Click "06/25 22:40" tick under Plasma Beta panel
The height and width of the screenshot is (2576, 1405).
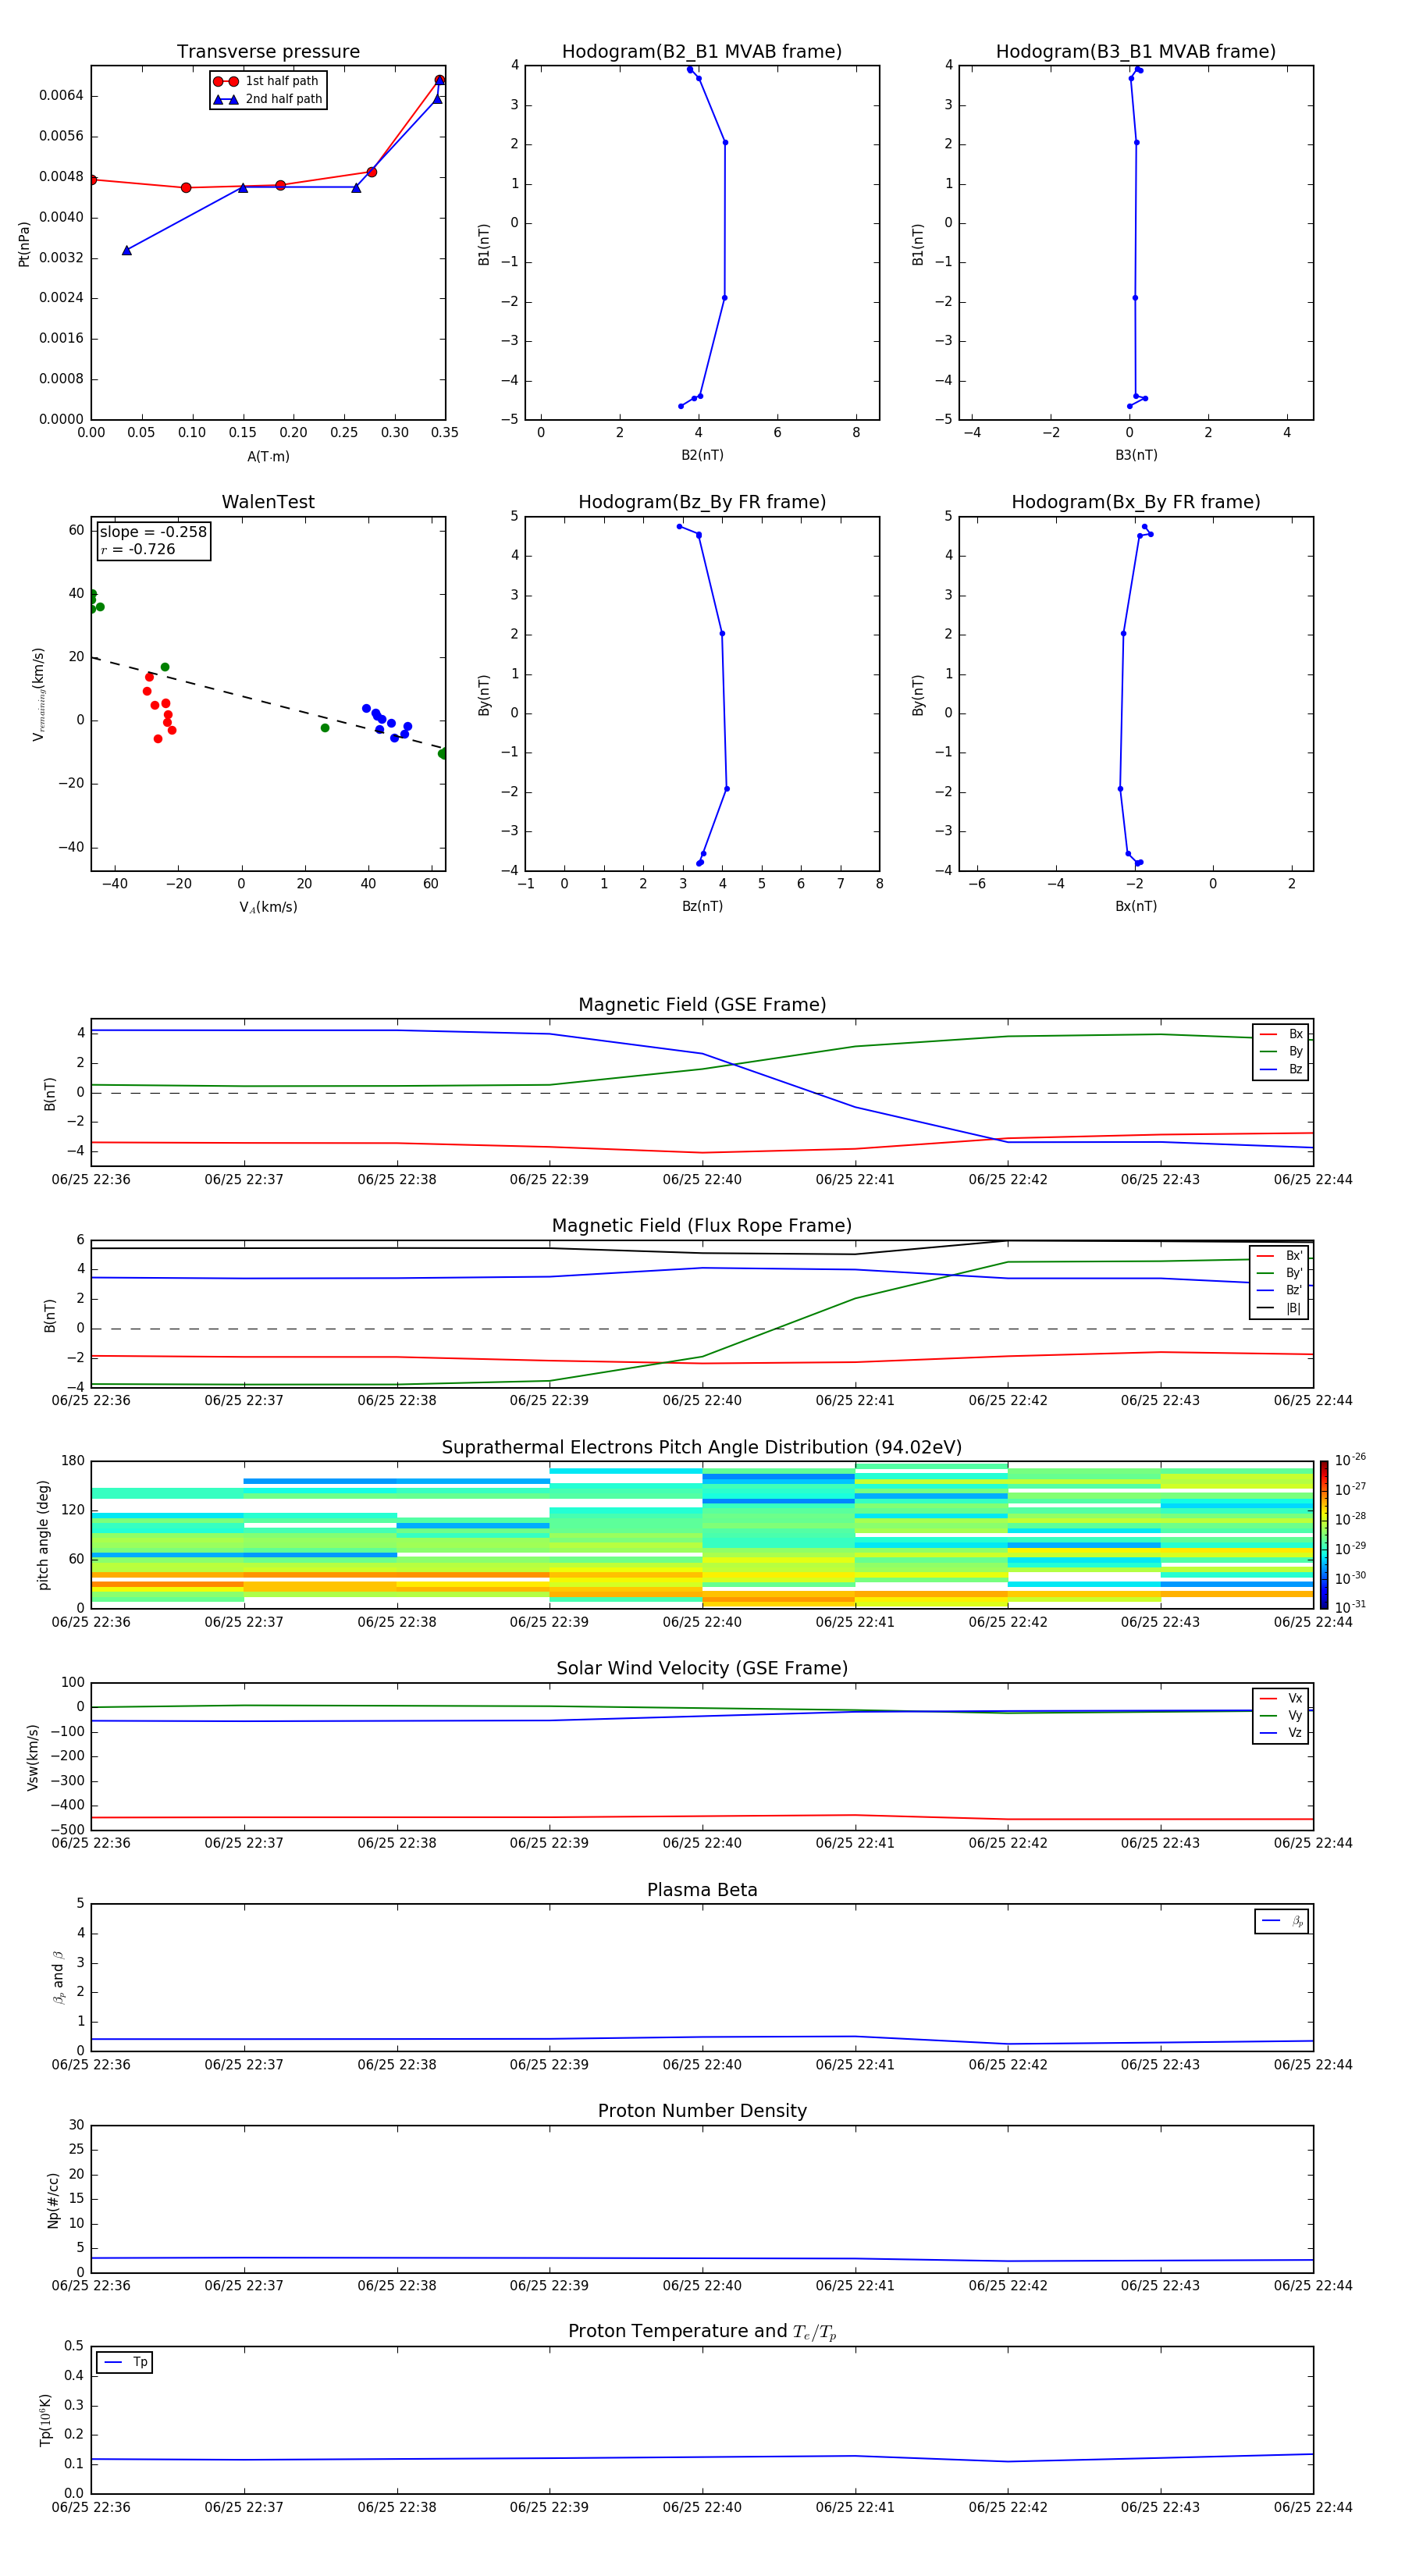click(x=702, y=2065)
